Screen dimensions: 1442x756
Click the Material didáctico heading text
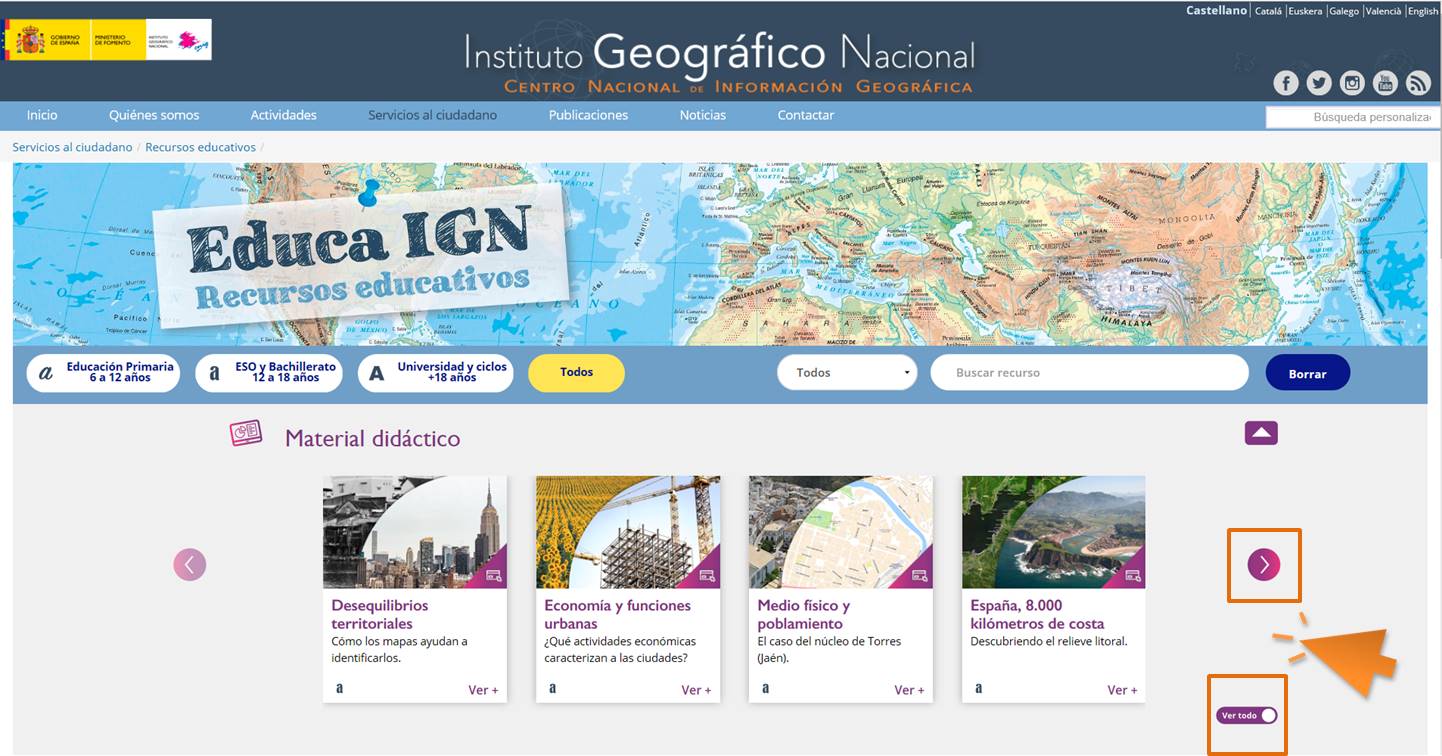click(x=373, y=439)
